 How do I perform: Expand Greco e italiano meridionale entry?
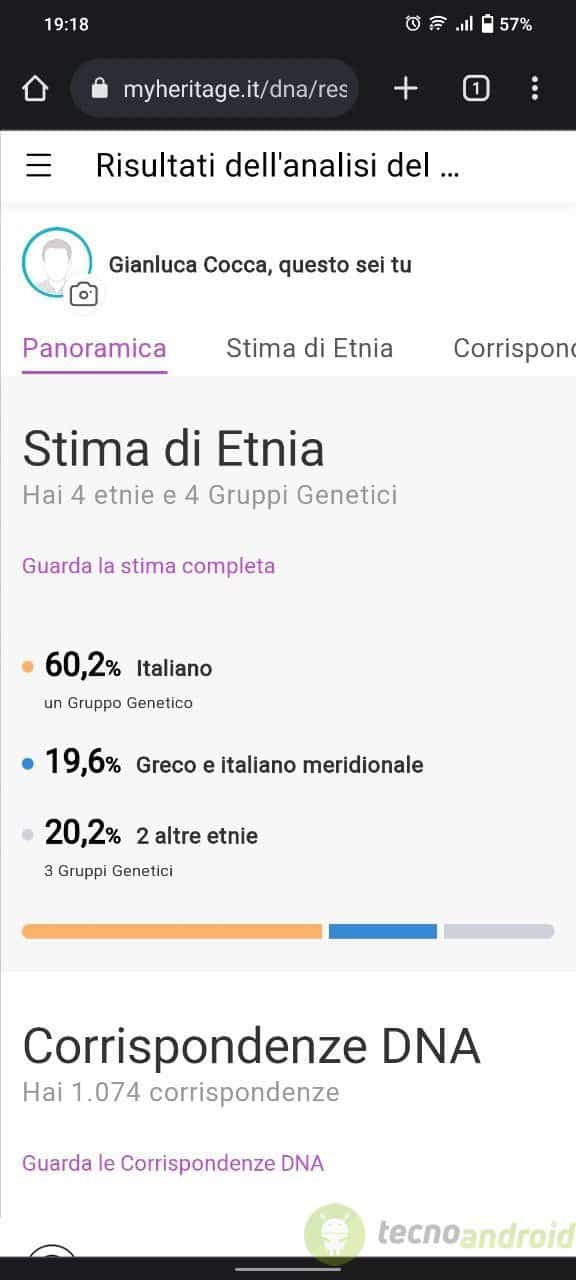point(223,764)
